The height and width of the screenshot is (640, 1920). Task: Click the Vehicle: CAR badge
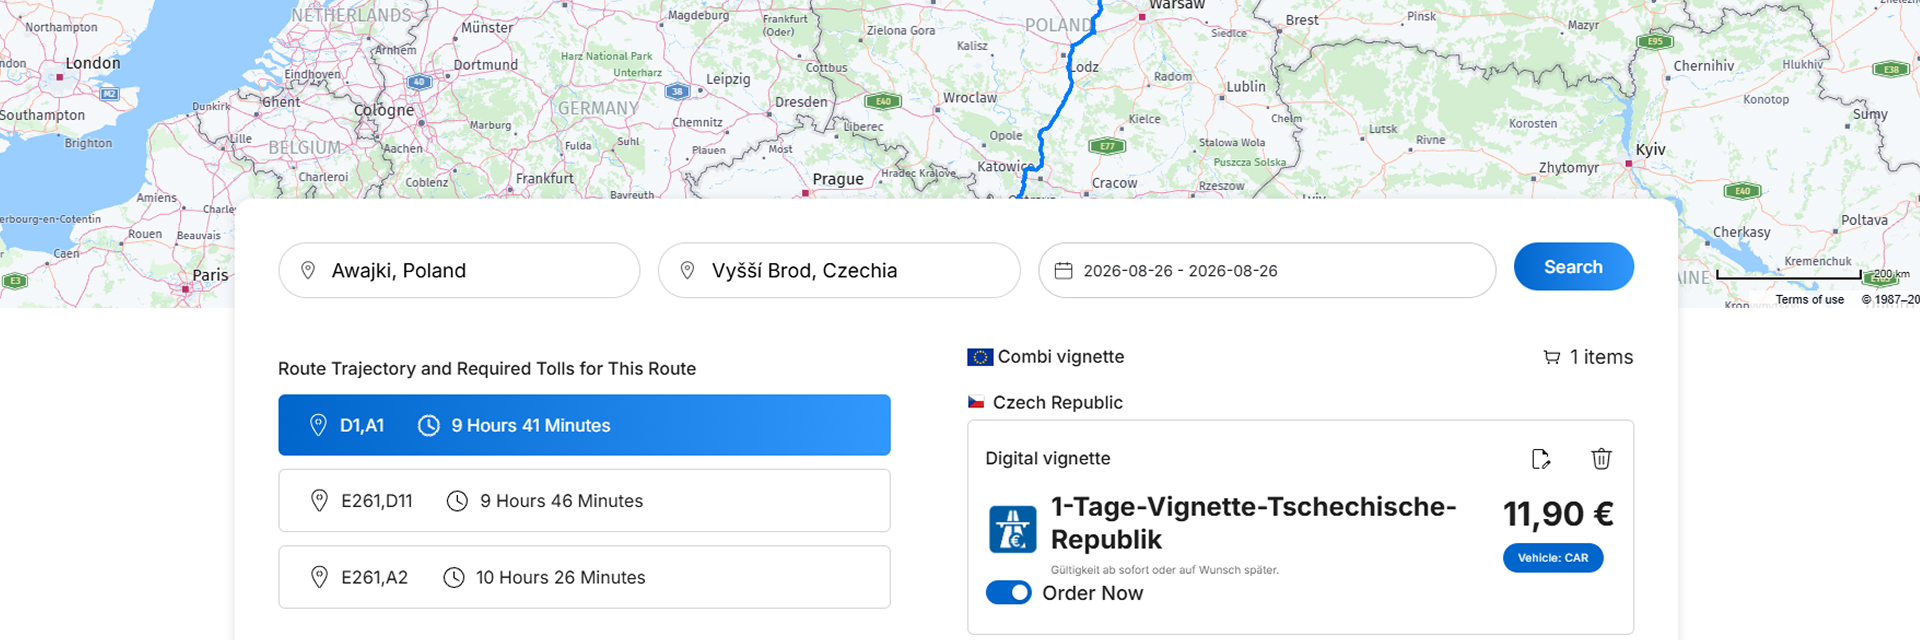[x=1553, y=558]
